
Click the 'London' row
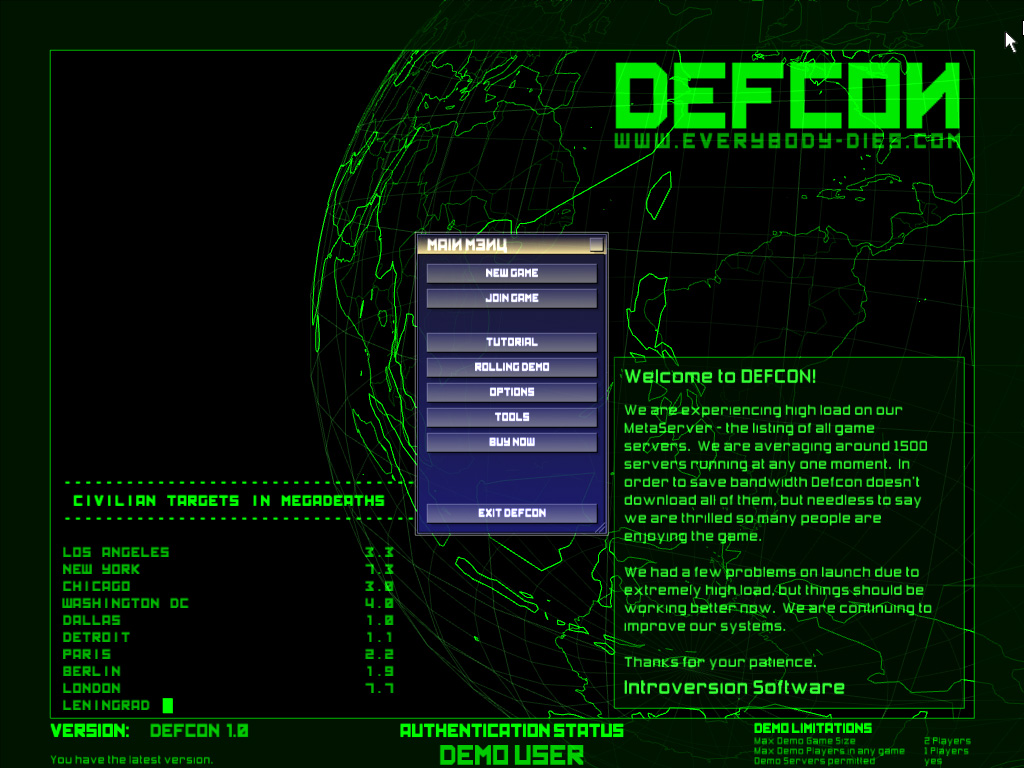pos(228,688)
